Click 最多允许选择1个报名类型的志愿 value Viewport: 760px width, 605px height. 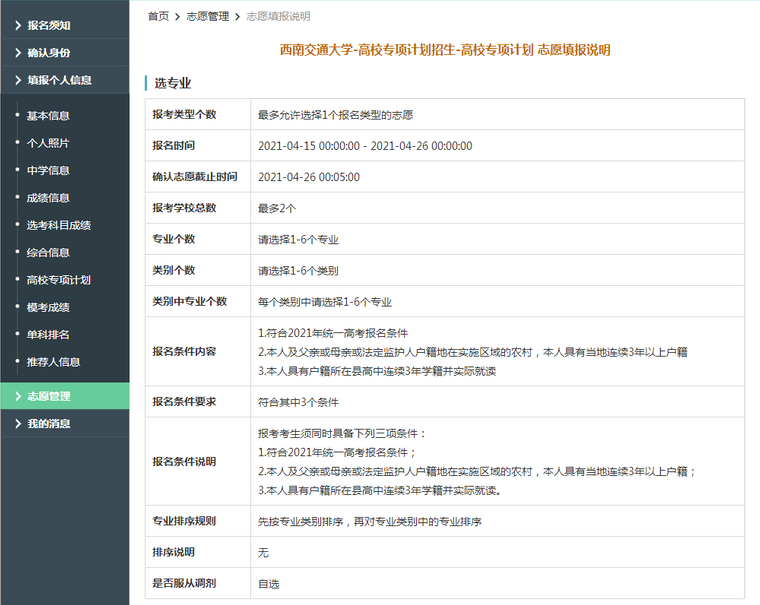click(335, 115)
